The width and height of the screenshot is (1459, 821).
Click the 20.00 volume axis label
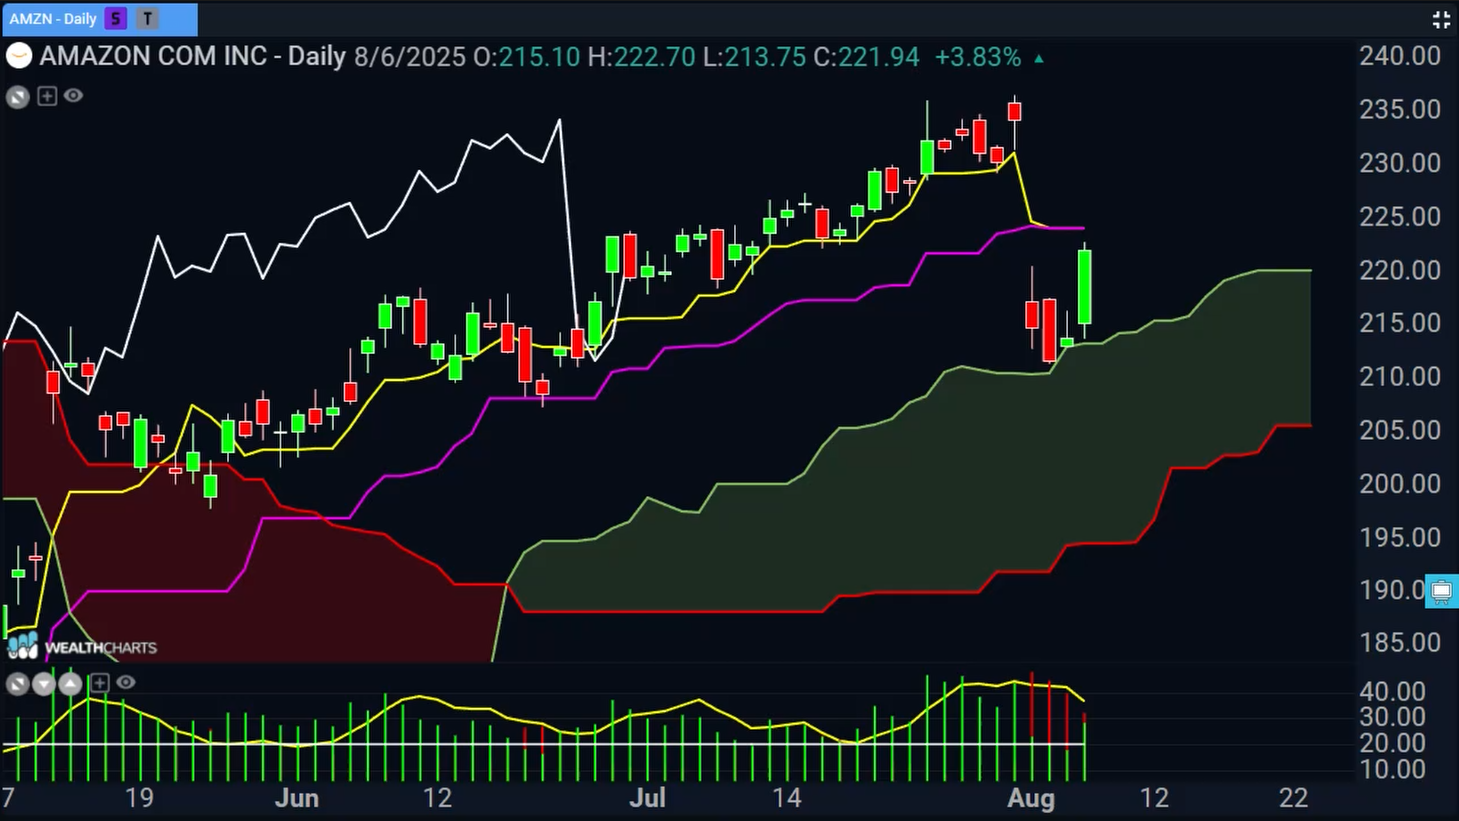tap(1391, 743)
